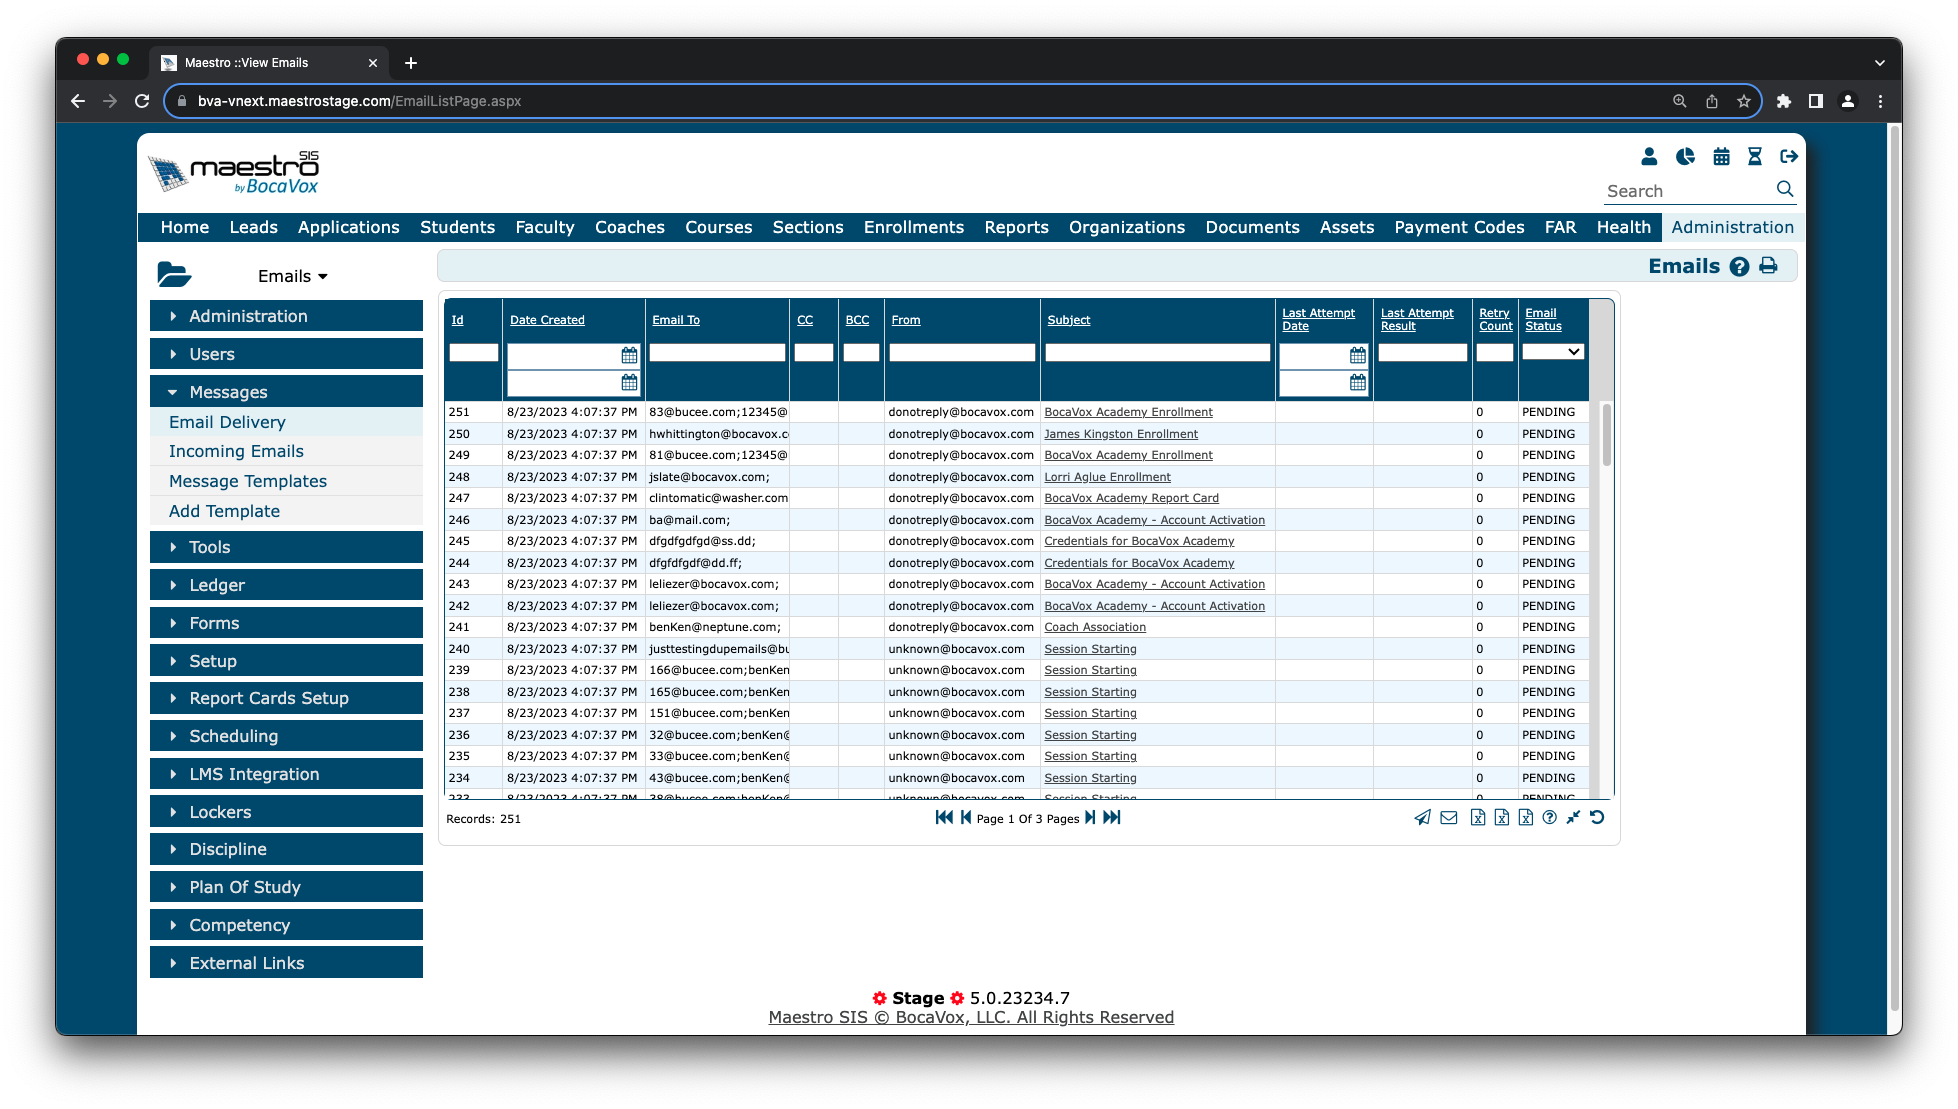Click the hourglass icon in header
Image resolution: width=1958 pixels, height=1109 pixels.
point(1755,157)
